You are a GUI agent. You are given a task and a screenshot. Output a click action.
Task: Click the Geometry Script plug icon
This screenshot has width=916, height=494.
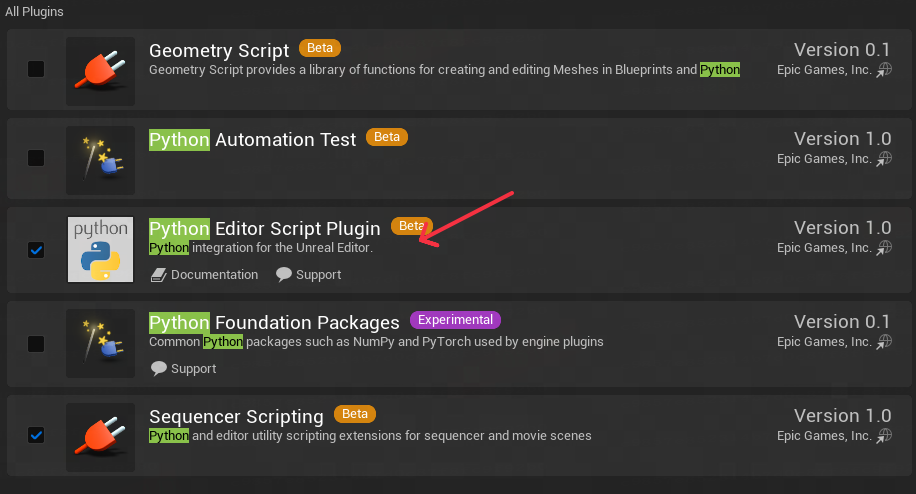tap(100, 71)
